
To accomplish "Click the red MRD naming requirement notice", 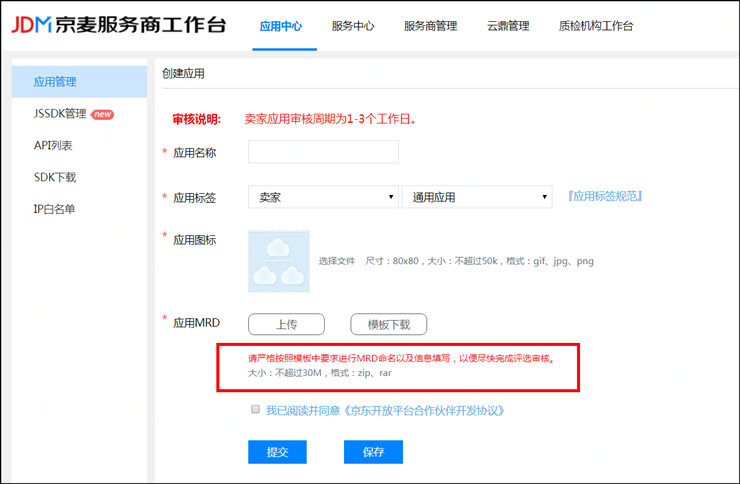I will pyautogui.click(x=402, y=359).
